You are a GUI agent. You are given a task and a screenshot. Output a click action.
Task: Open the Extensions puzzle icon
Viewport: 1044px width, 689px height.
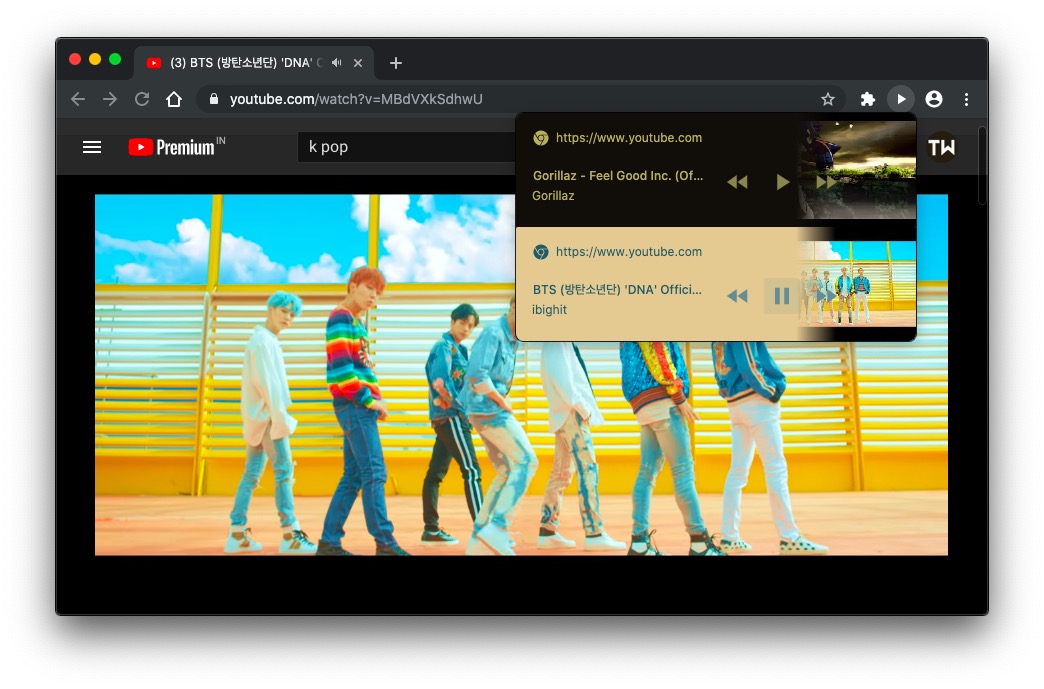(868, 99)
